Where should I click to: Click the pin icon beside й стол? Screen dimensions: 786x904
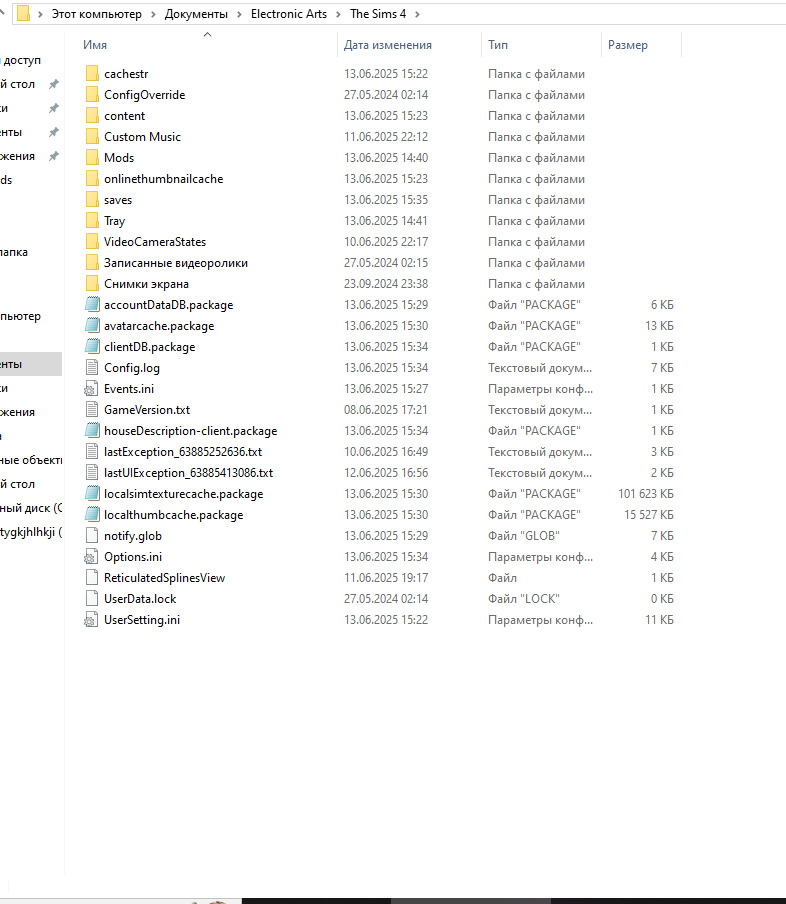[x=54, y=84]
